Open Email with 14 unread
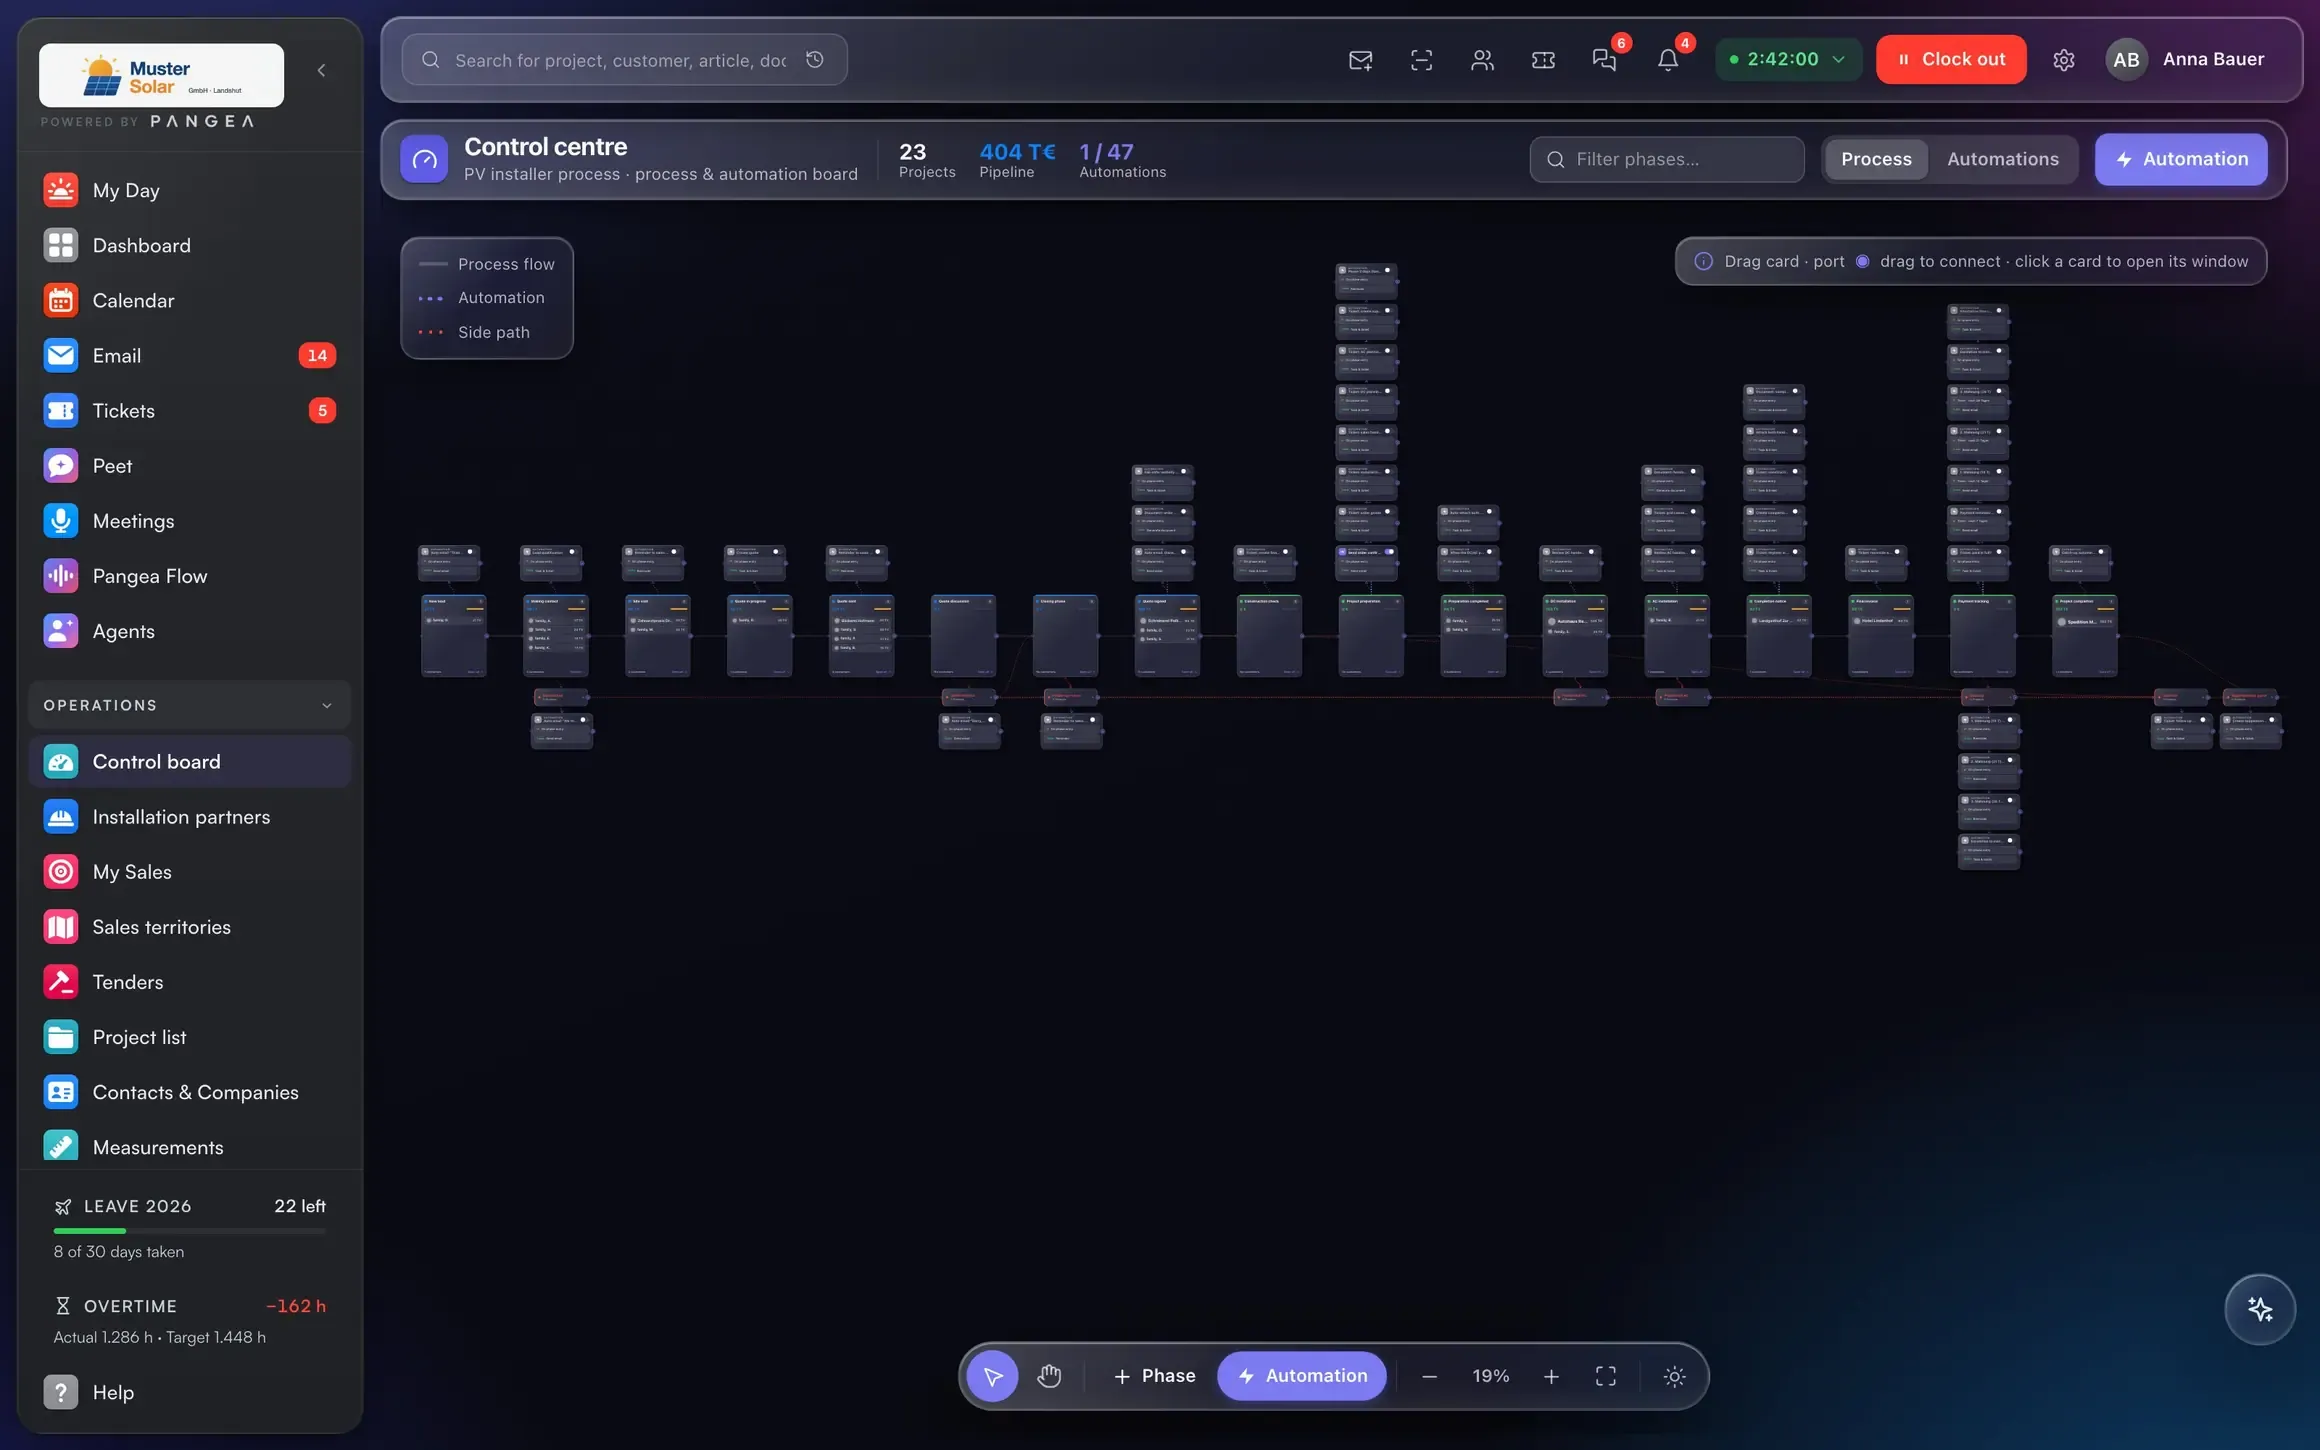2320x1450 pixels. (189, 355)
